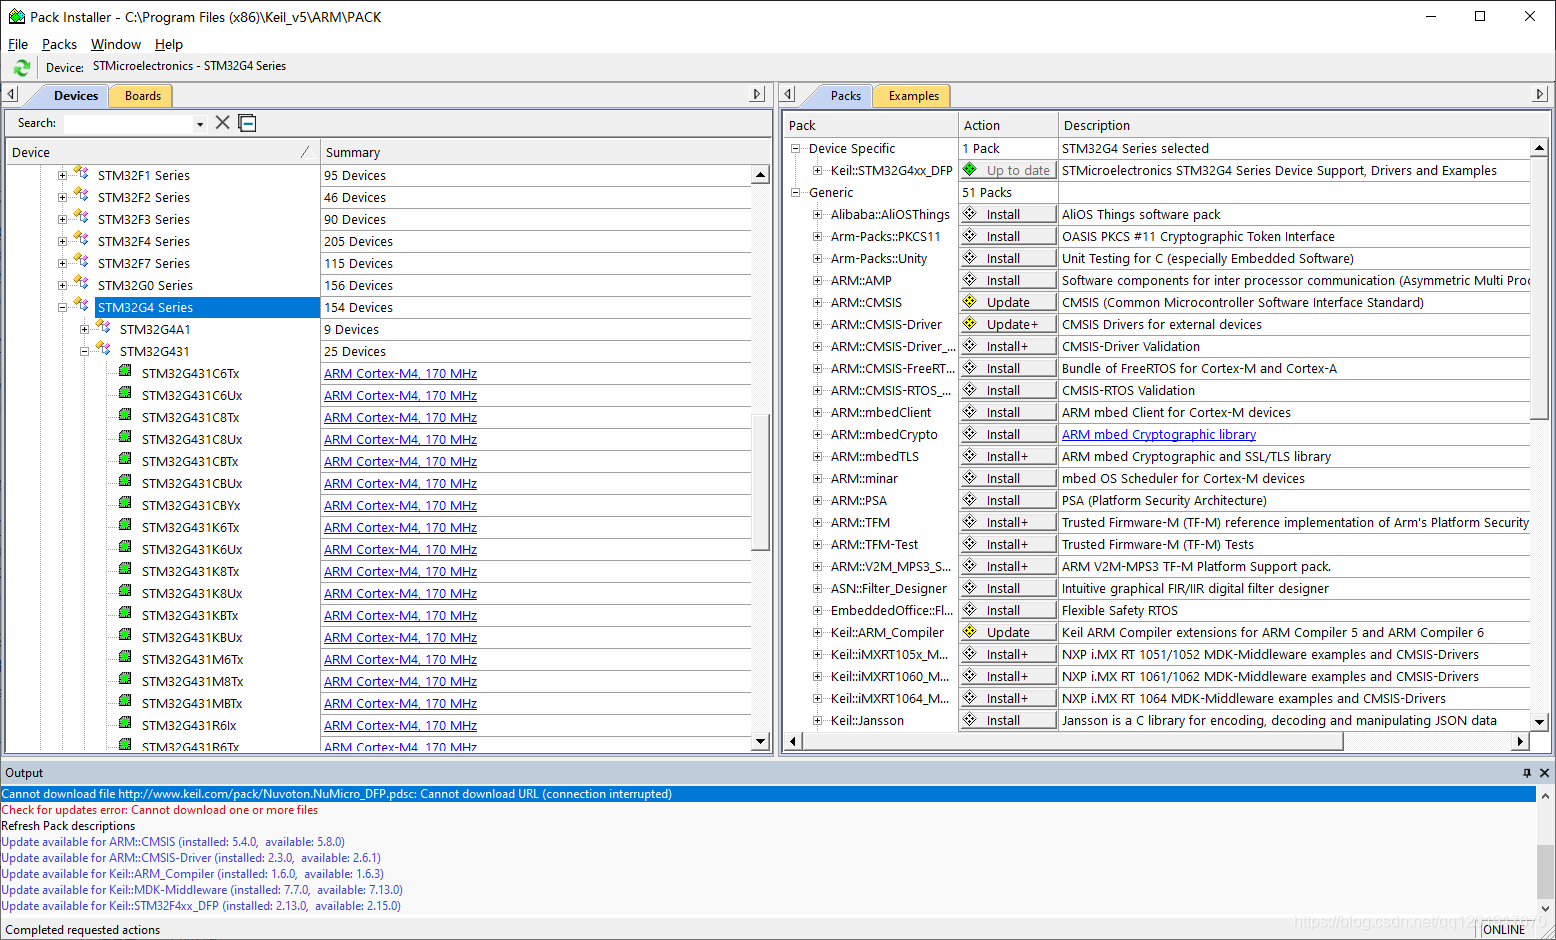Select STM32G431R6Ix device
Screen dimensions: 1556x940
point(189,725)
